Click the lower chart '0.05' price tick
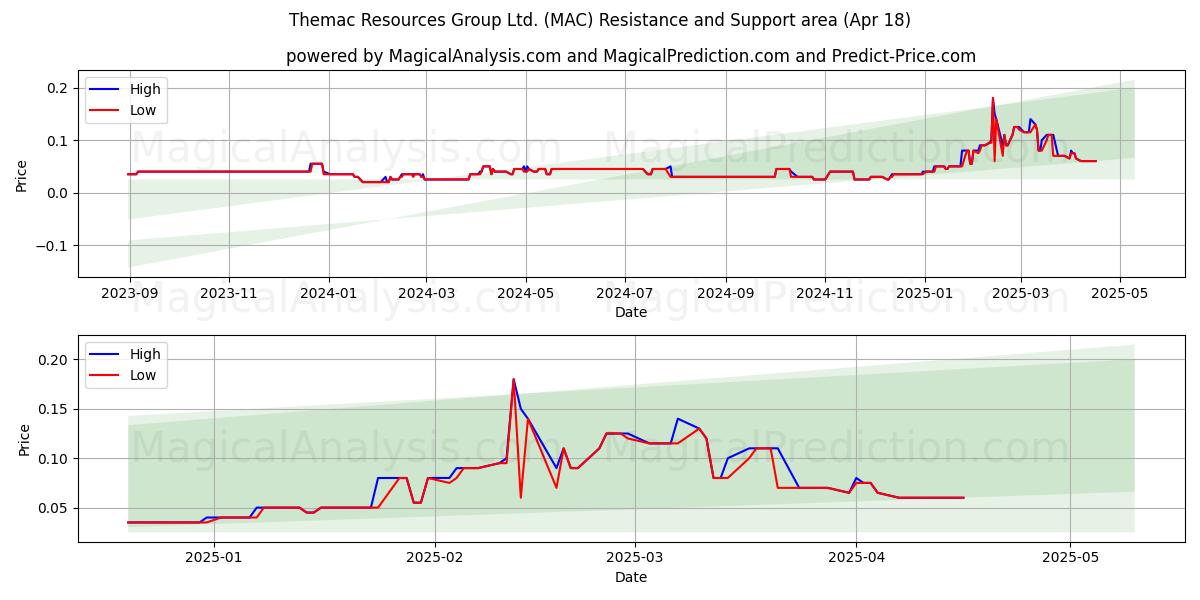The width and height of the screenshot is (1200, 600). 54,508
